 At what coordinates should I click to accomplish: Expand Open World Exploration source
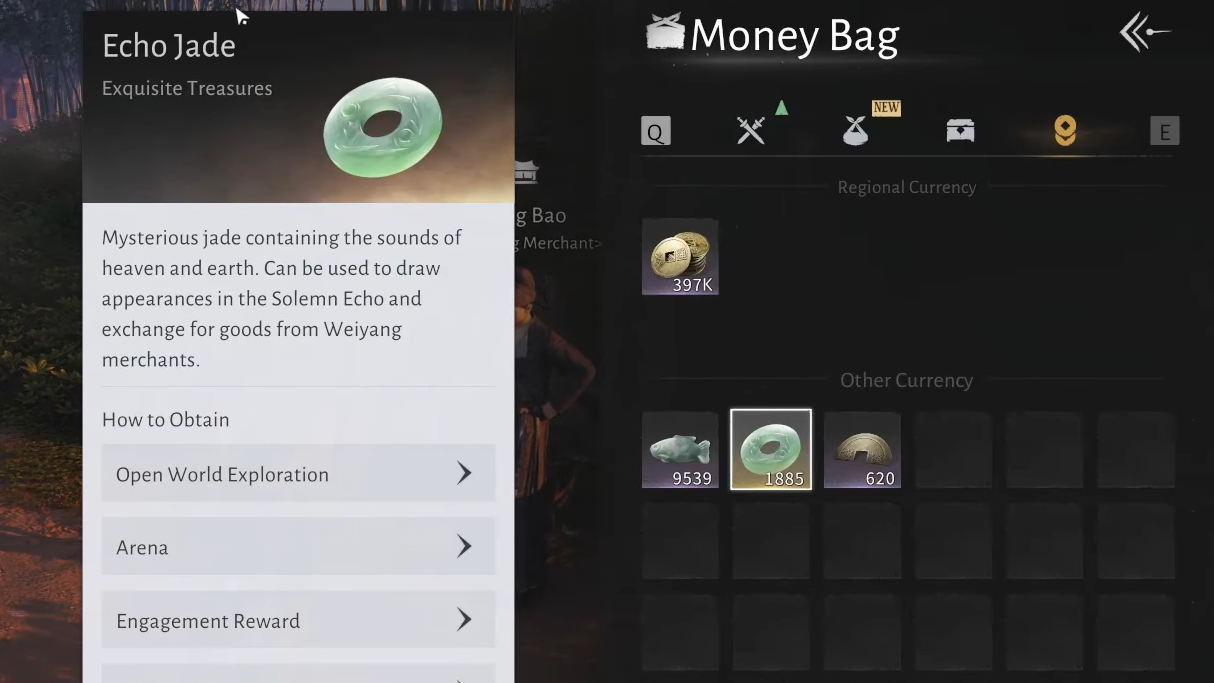pos(298,473)
